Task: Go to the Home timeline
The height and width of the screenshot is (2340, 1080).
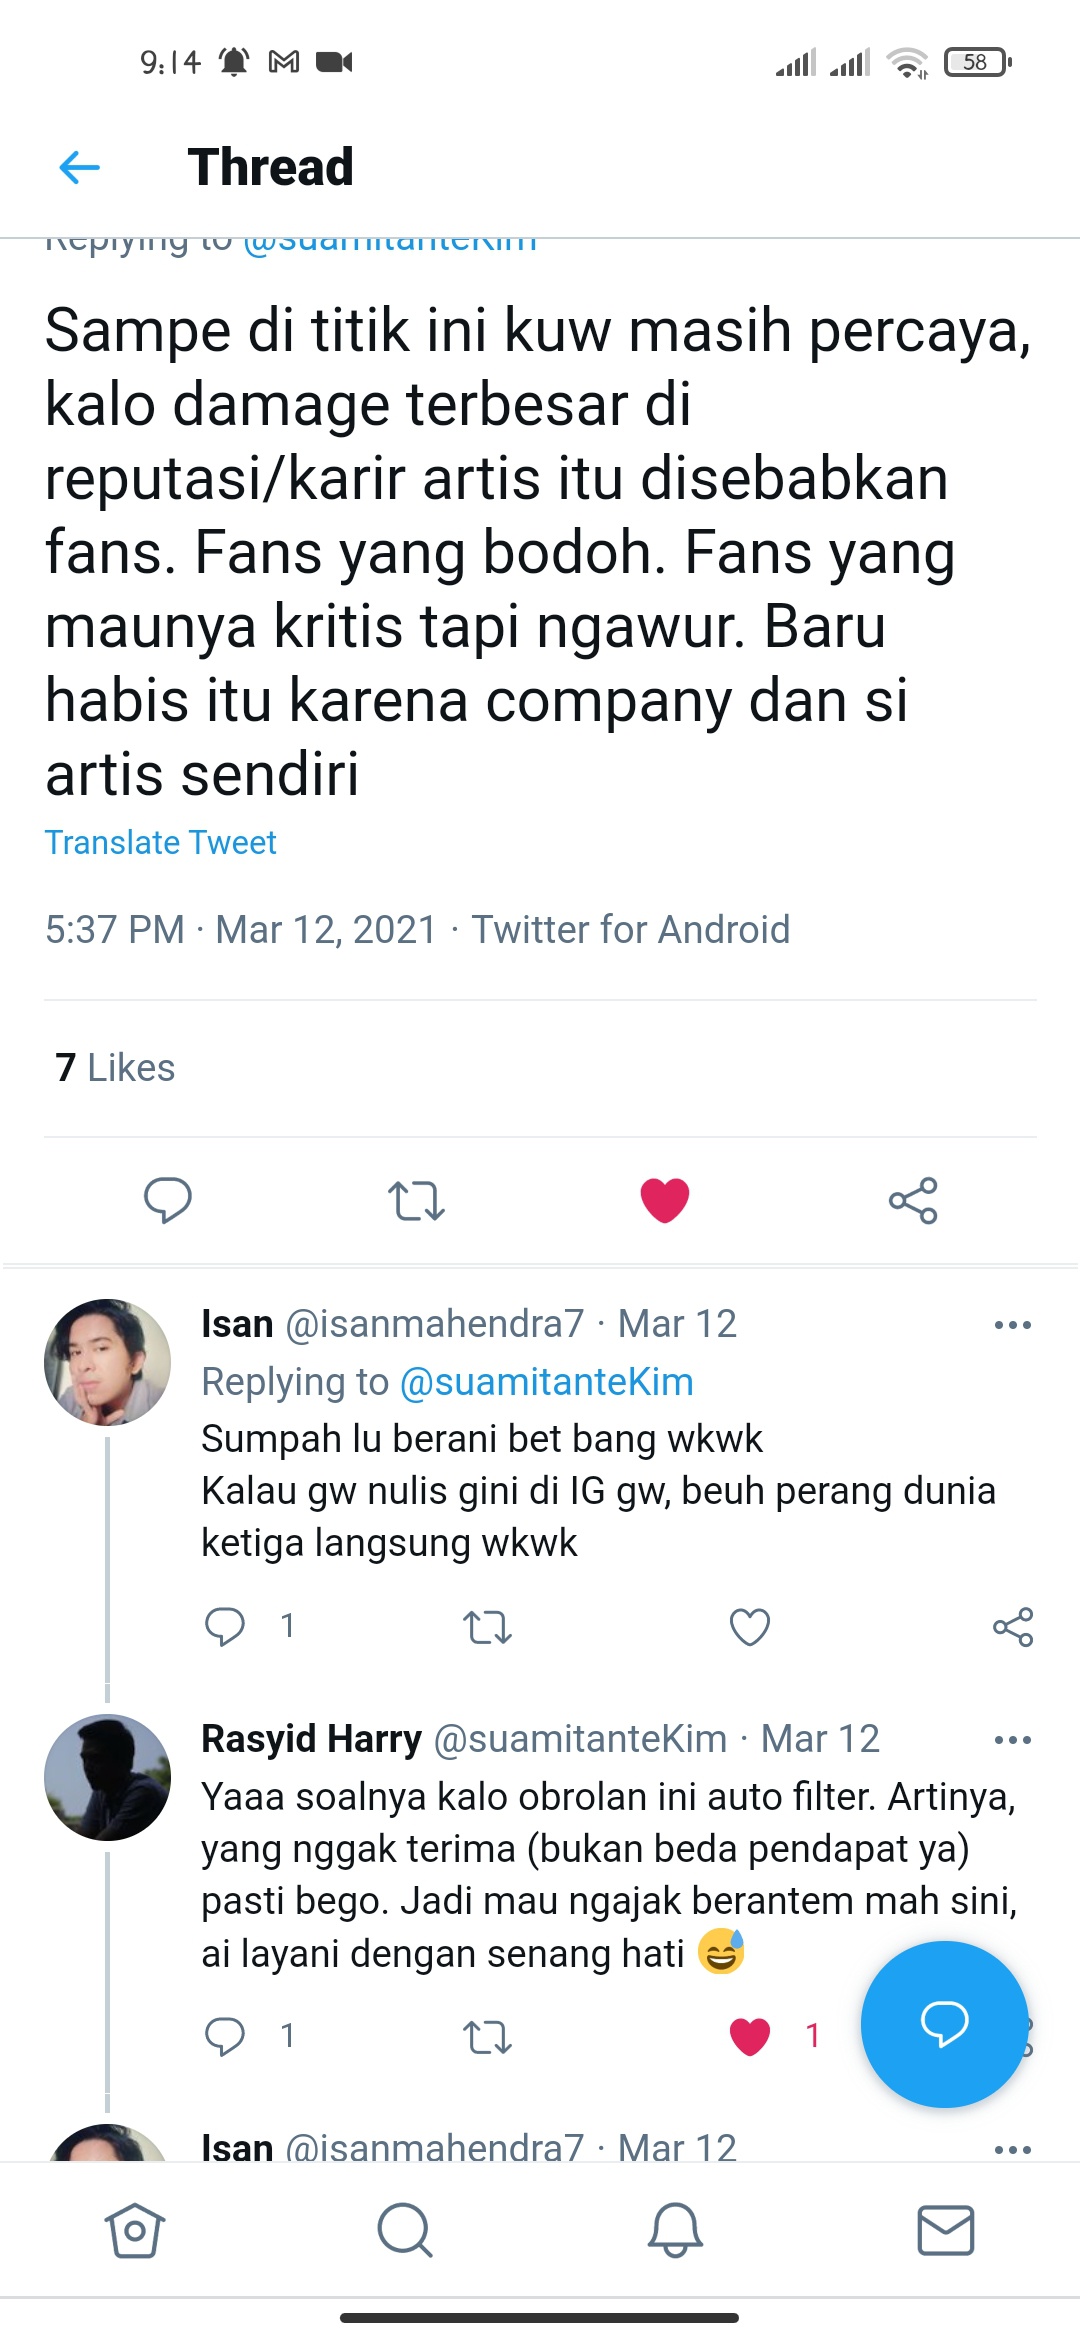Action: (x=135, y=2228)
